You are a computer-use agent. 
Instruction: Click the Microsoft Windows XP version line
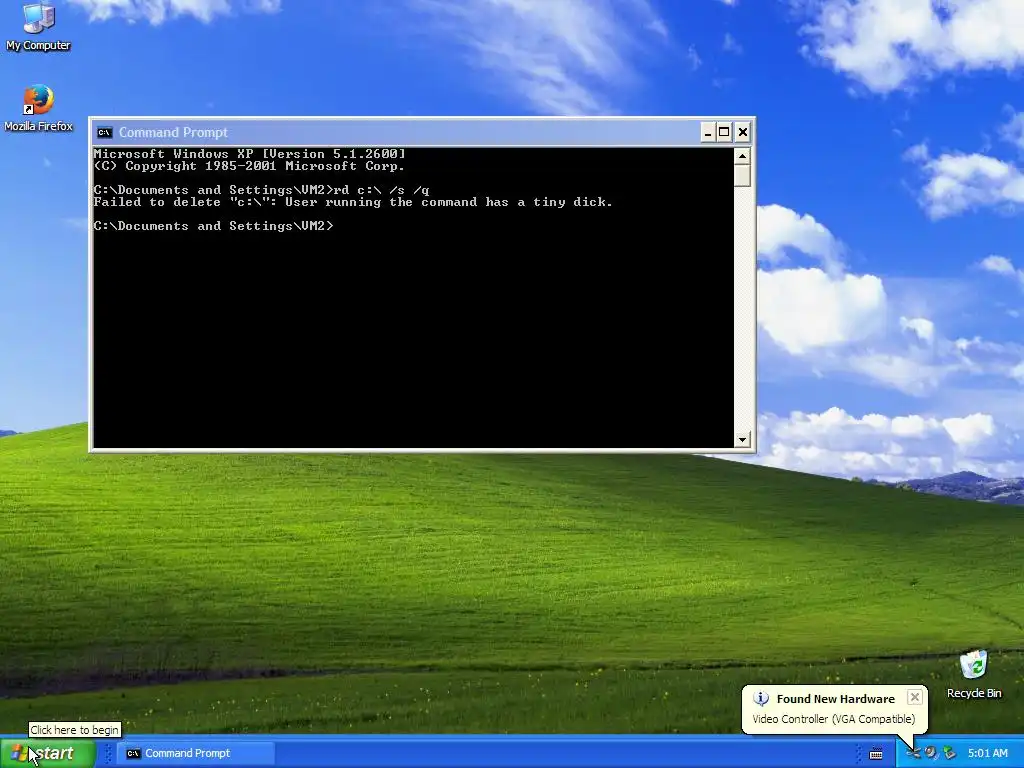pos(249,154)
